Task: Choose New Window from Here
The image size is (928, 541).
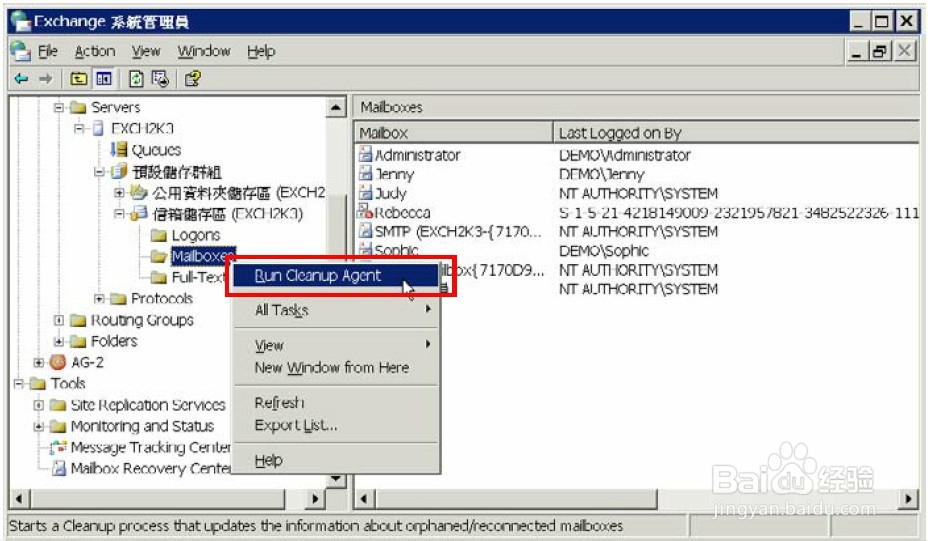Action: tap(336, 368)
